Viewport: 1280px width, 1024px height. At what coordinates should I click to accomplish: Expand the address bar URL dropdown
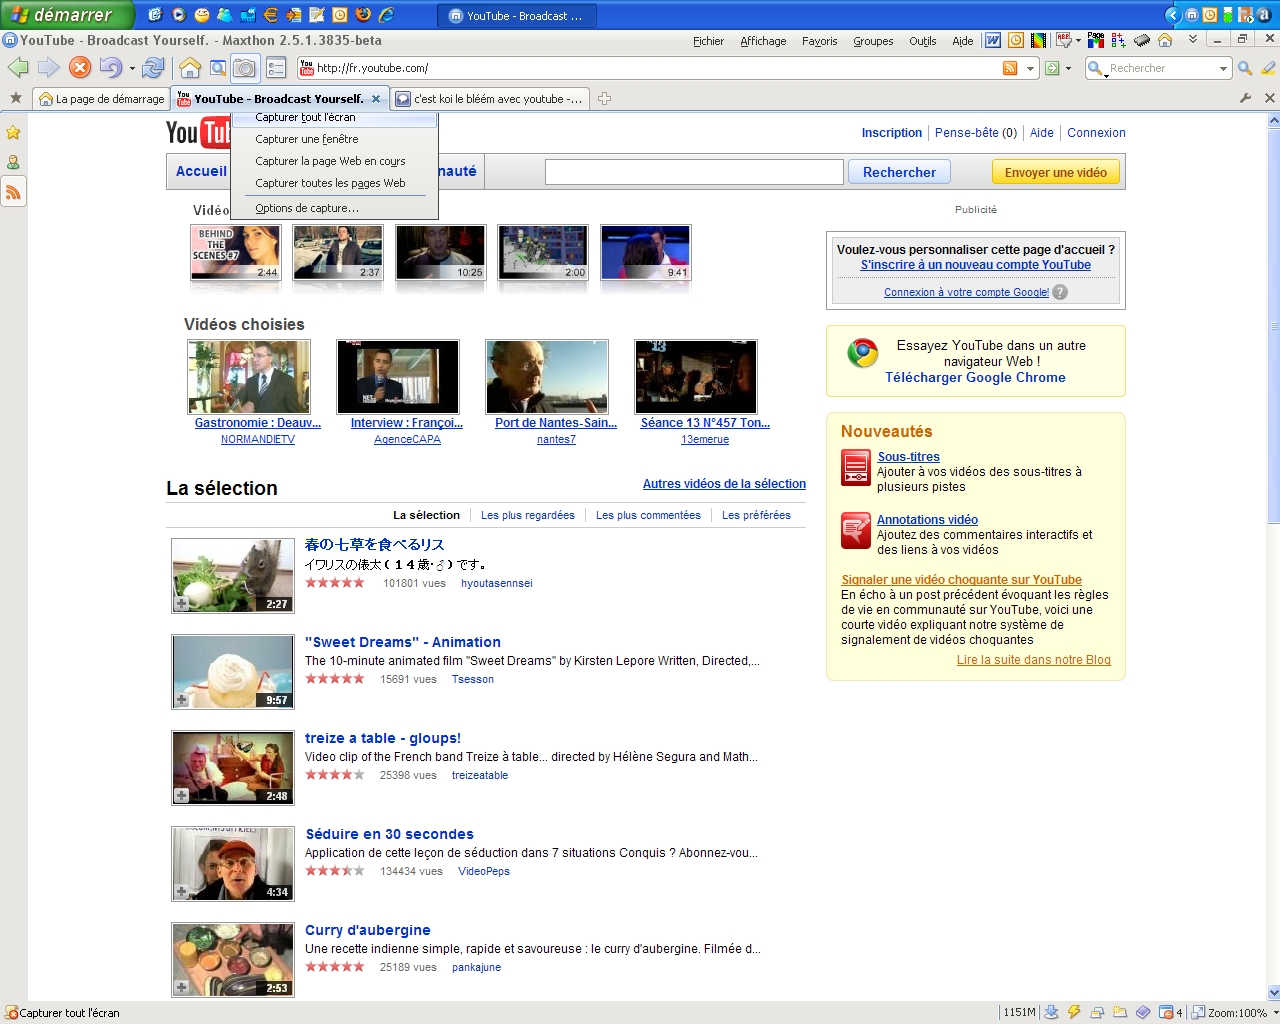(1030, 69)
